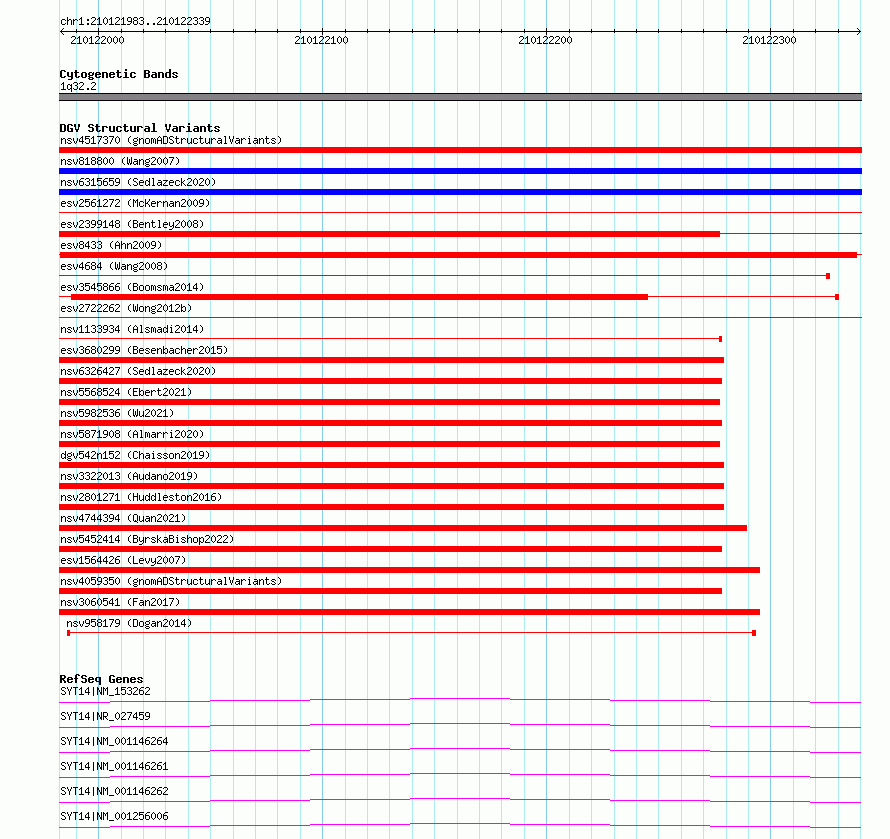Click the nsv4059350 gnomAD variant label

pyautogui.click(x=171, y=581)
